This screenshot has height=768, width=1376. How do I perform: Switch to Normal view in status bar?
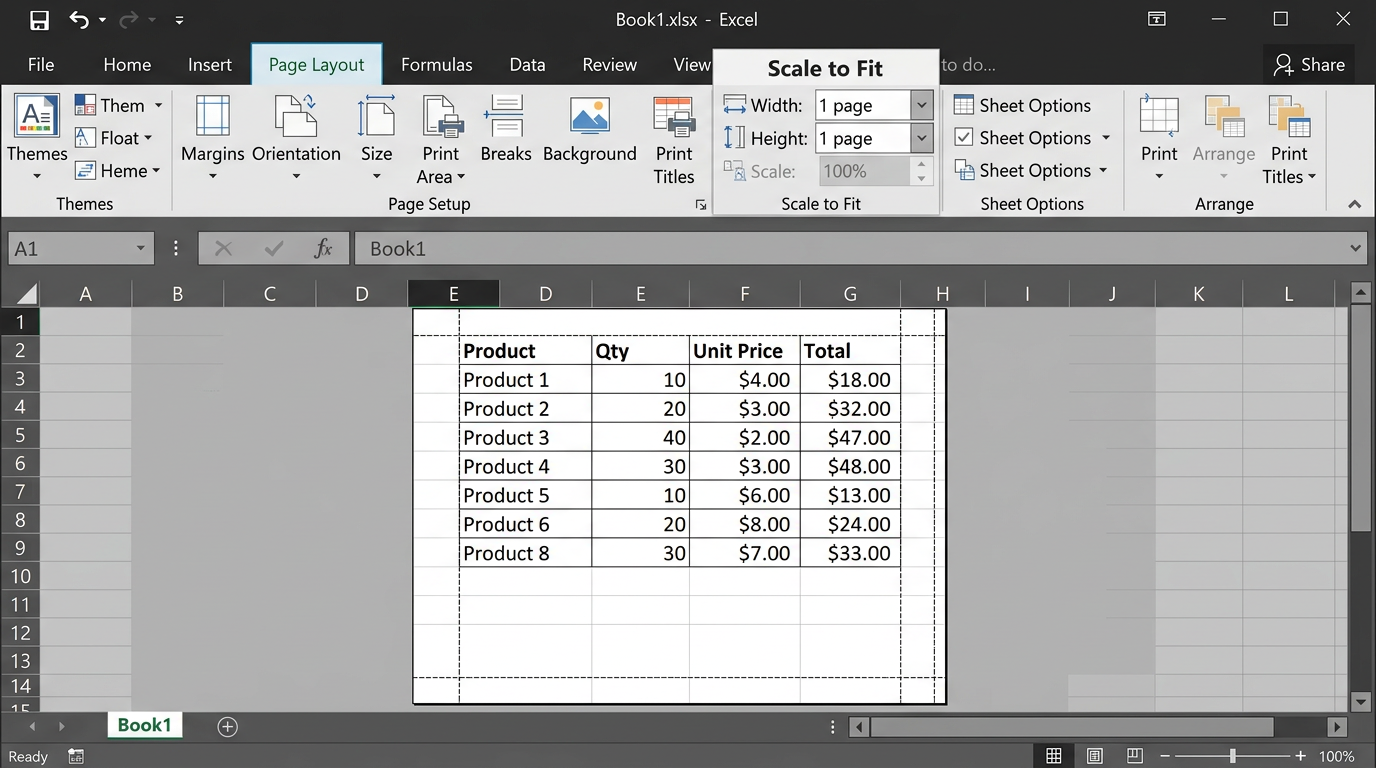click(x=1054, y=756)
